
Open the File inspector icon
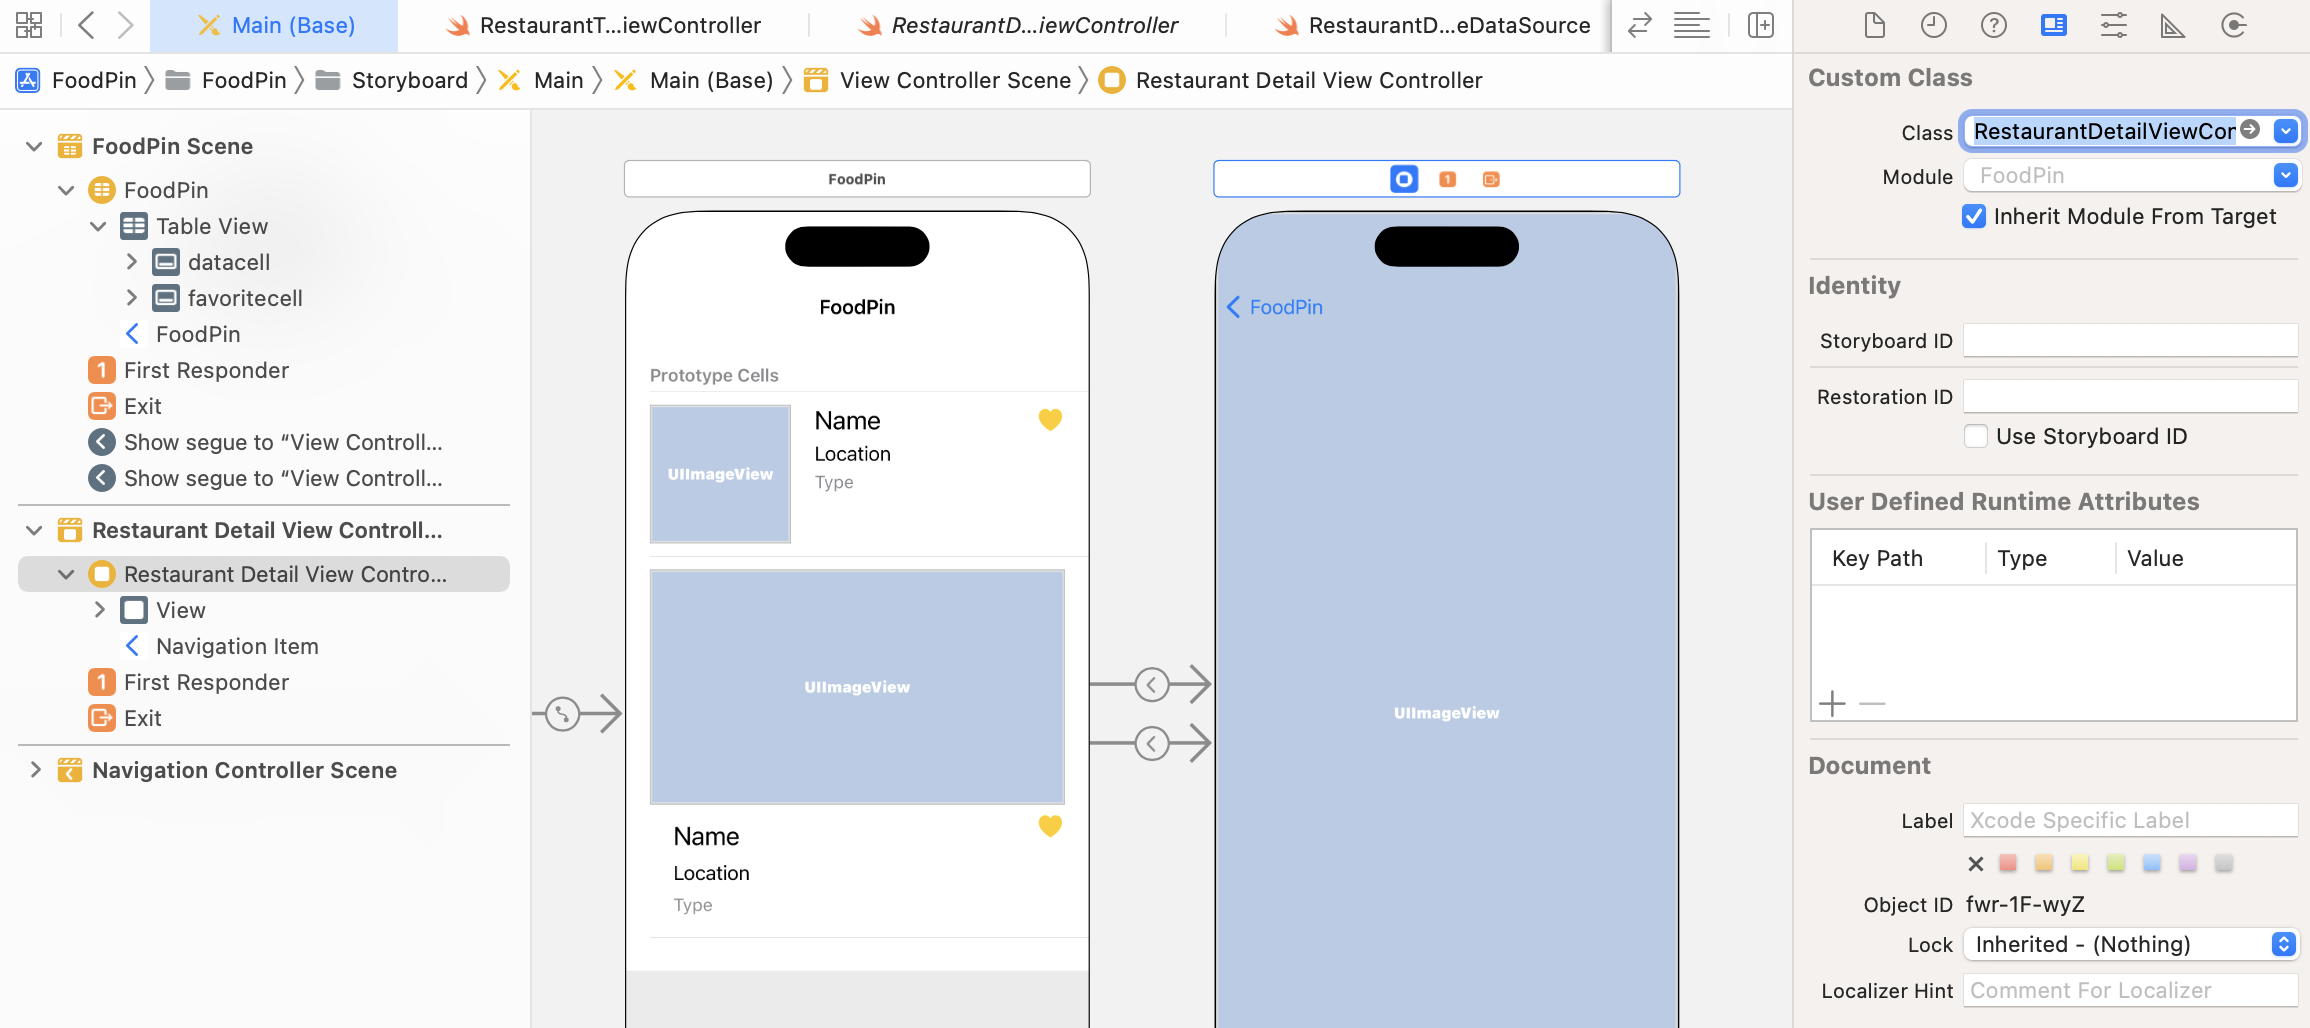[1874, 26]
